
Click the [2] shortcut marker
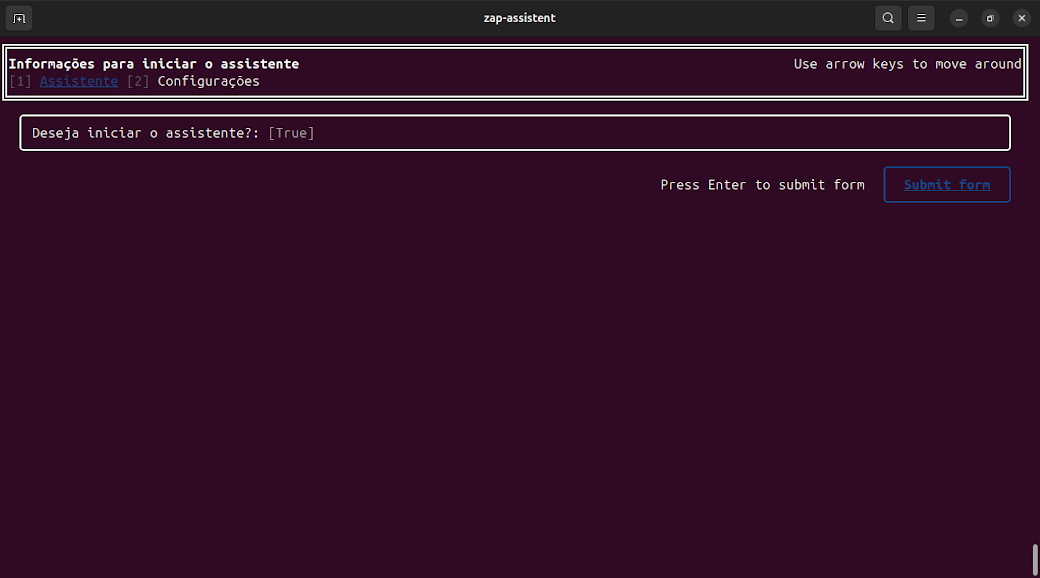click(138, 81)
